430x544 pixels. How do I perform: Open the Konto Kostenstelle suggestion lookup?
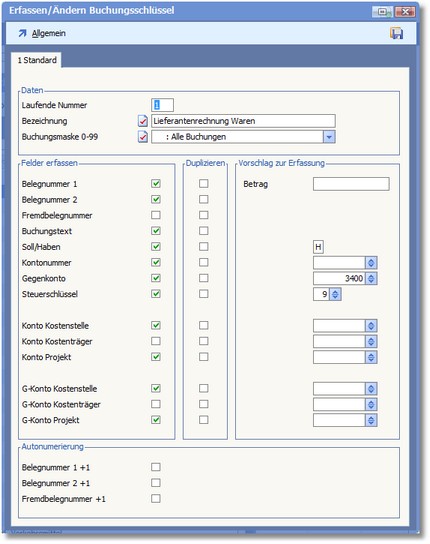click(x=371, y=326)
